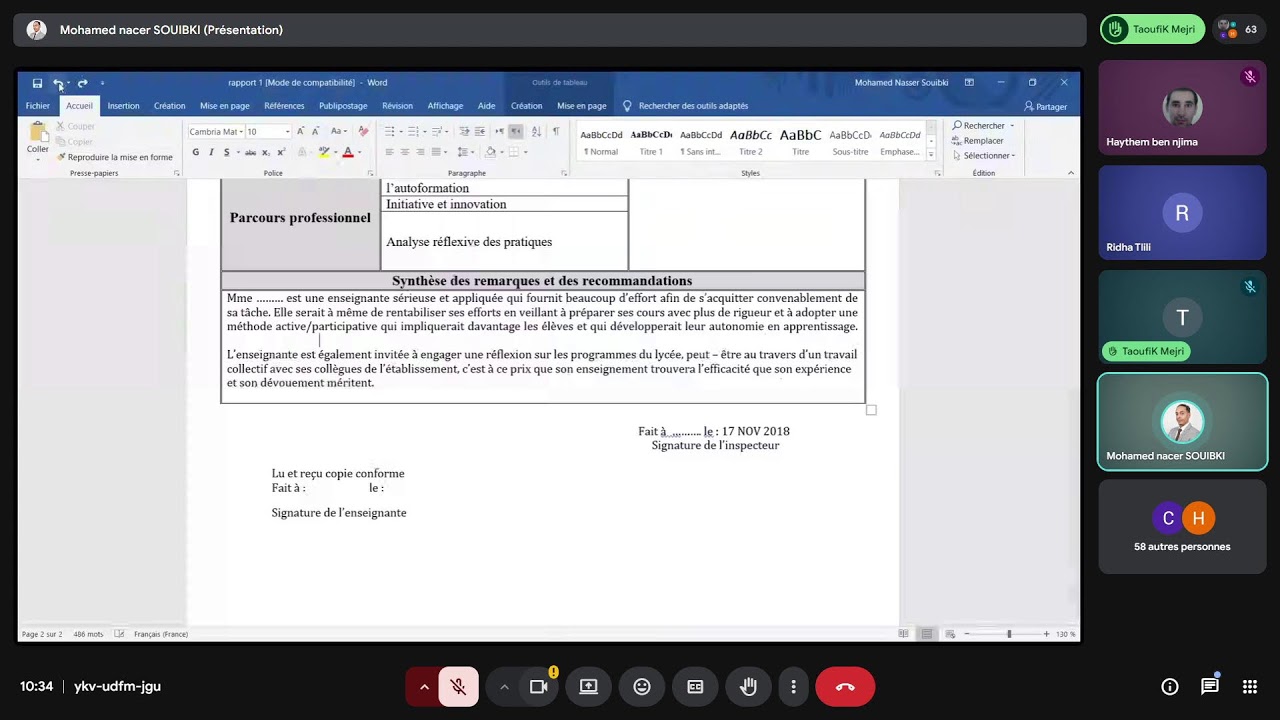Screen dimensions: 1280x720
Task: Open the line spacing dropdown
Action: [x=473, y=152]
